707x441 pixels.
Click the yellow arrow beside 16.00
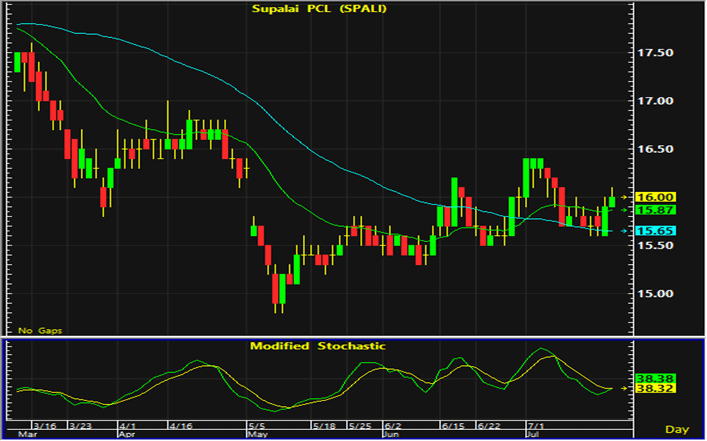(x=624, y=197)
